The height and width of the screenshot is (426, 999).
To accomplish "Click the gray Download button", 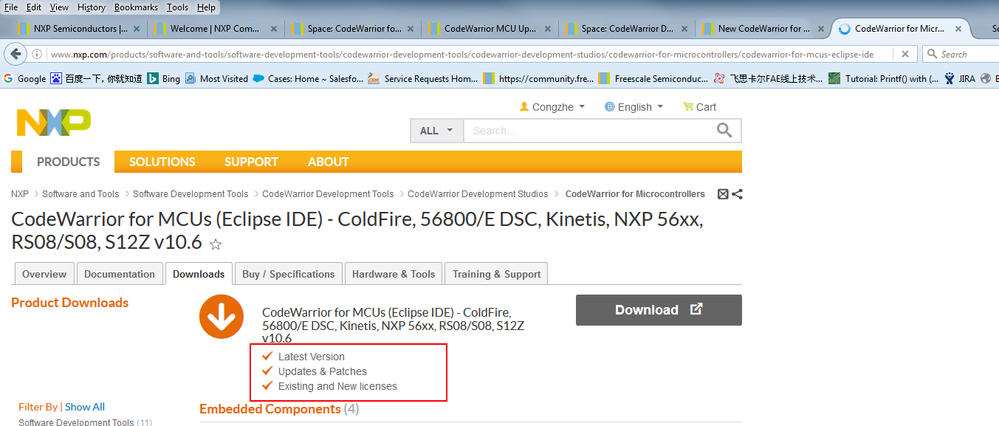I will (x=659, y=310).
